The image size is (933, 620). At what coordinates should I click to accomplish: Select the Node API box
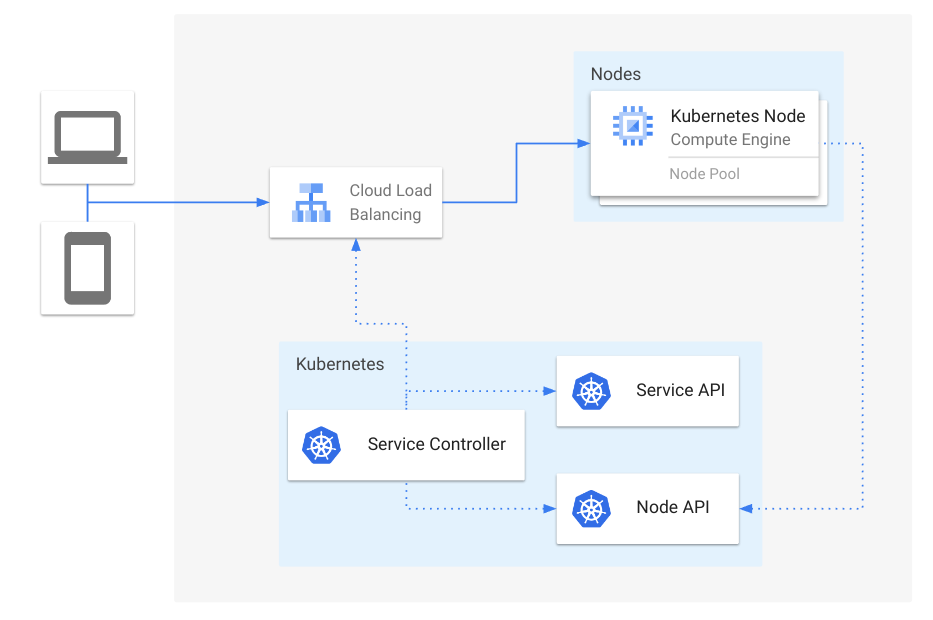point(647,508)
